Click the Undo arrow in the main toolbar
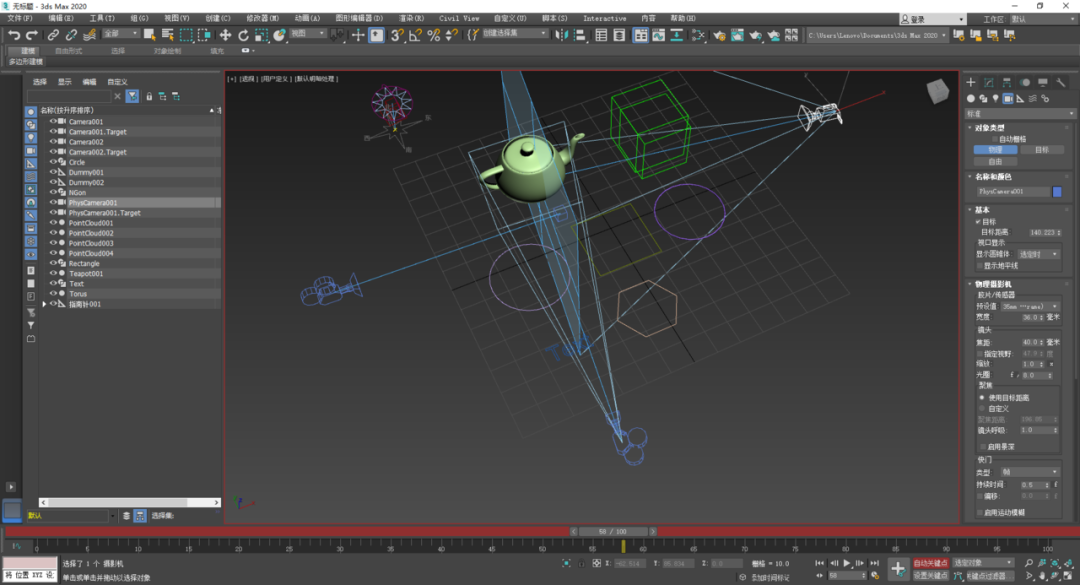The image size is (1080, 585). coord(14,34)
